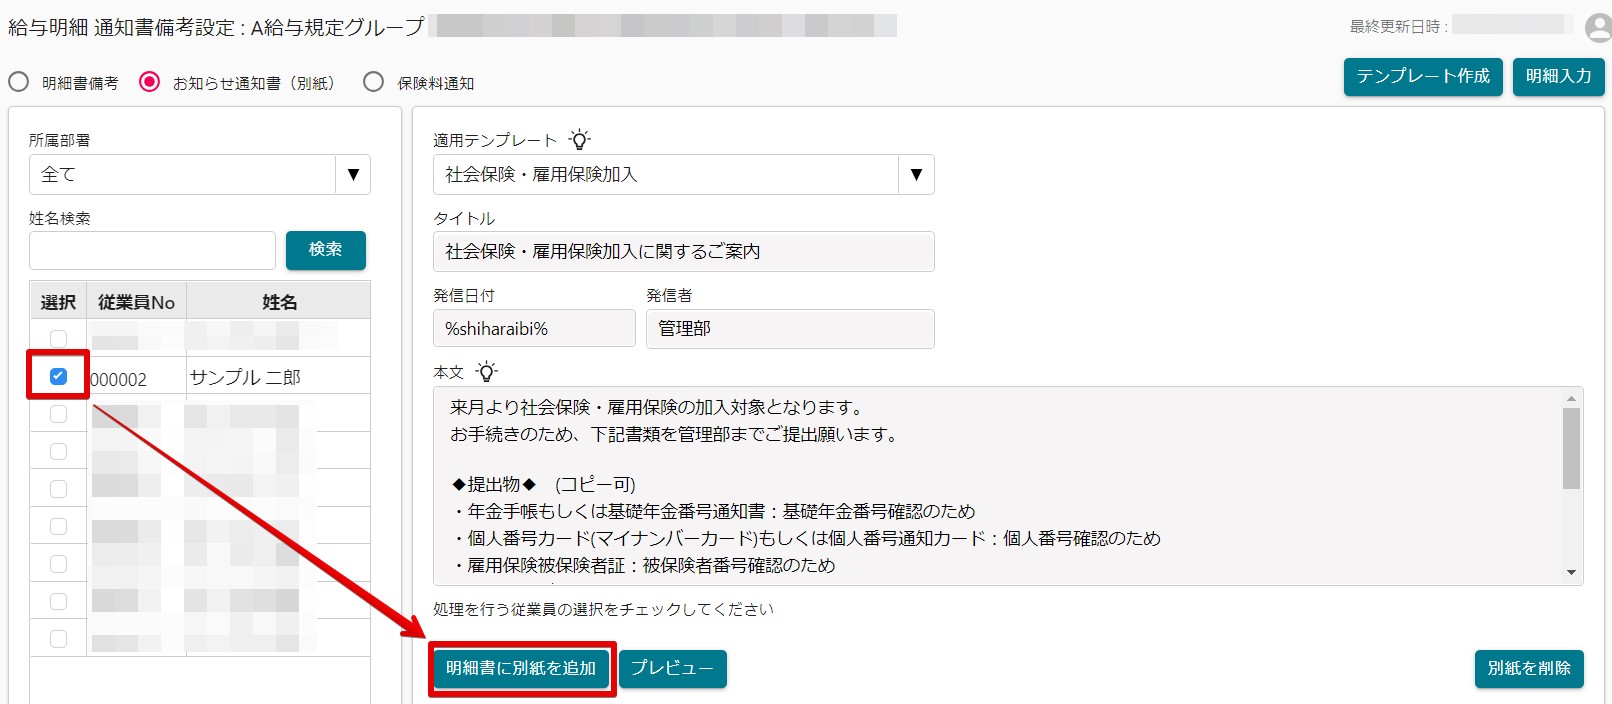Screen dimensions: 1612x704
Task: Click the 検索 button
Action: coord(326,250)
